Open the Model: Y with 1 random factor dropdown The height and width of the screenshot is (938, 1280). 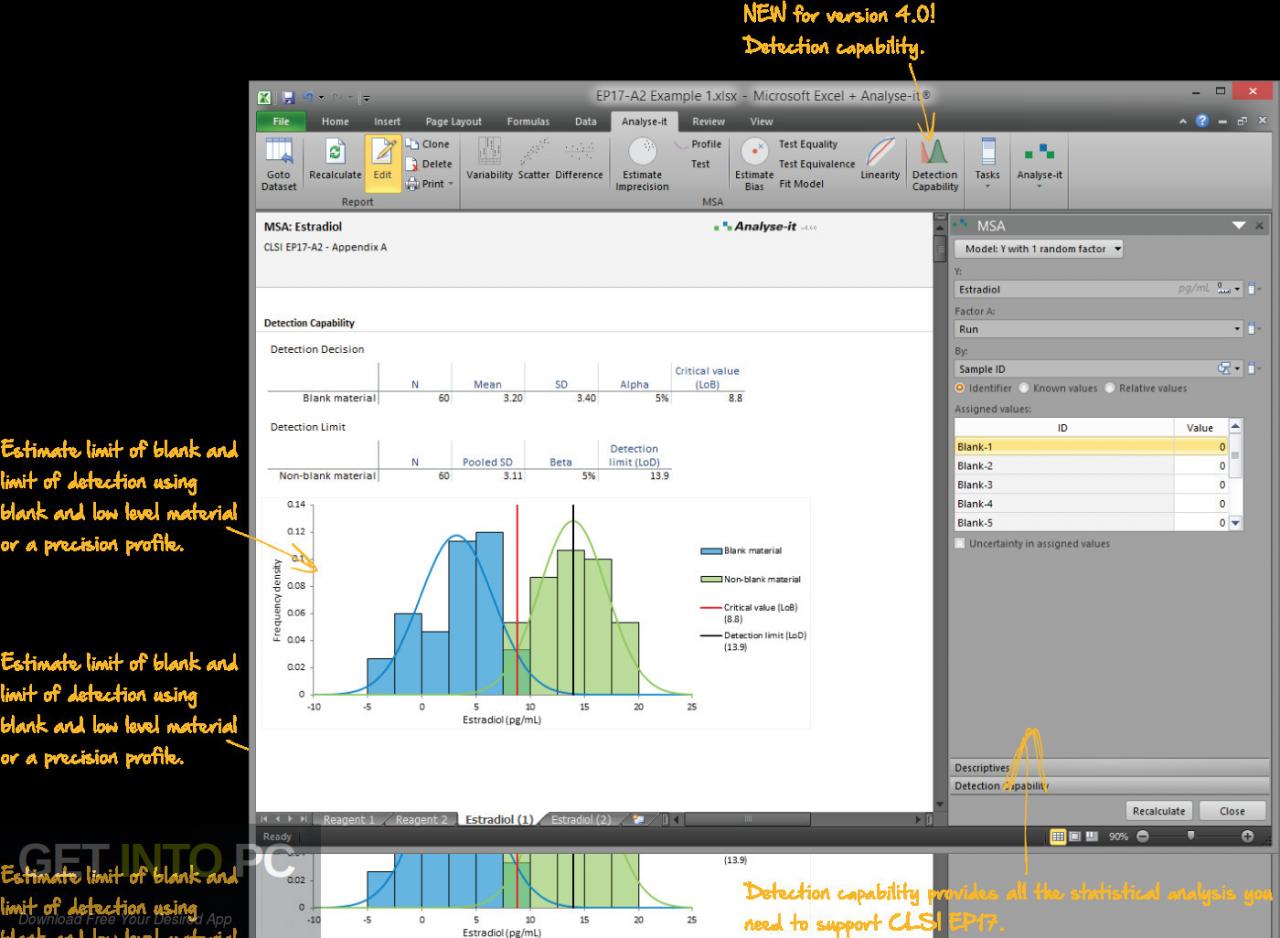[1039, 249]
